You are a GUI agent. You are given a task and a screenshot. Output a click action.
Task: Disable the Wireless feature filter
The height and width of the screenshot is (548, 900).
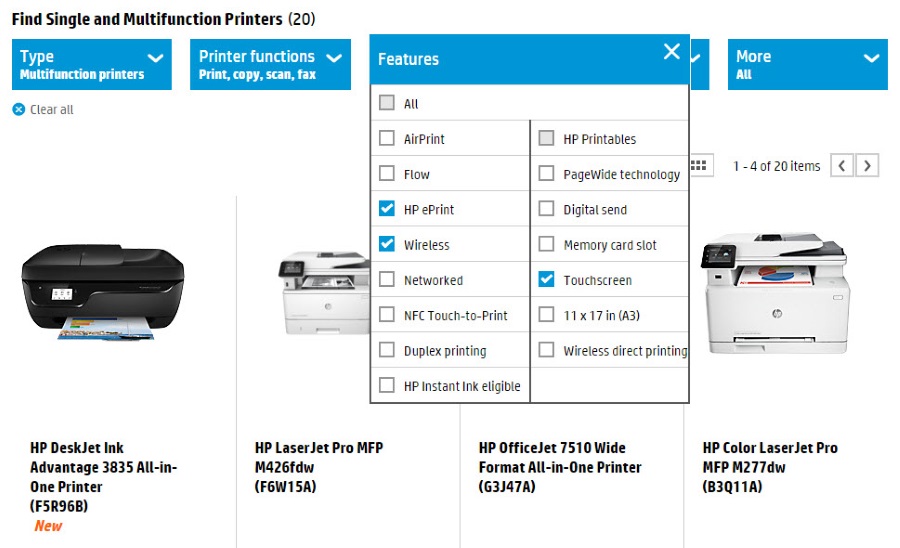387,244
